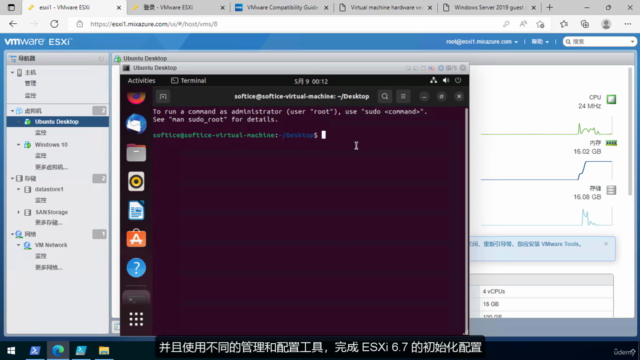Show Applications grid in Ubuntu dock
Image resolution: width=640 pixels, height=360 pixels.
coord(136,319)
